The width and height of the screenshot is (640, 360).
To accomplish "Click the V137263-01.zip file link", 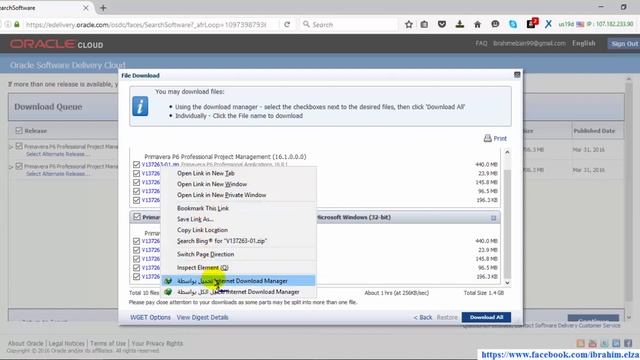I will [160, 164].
